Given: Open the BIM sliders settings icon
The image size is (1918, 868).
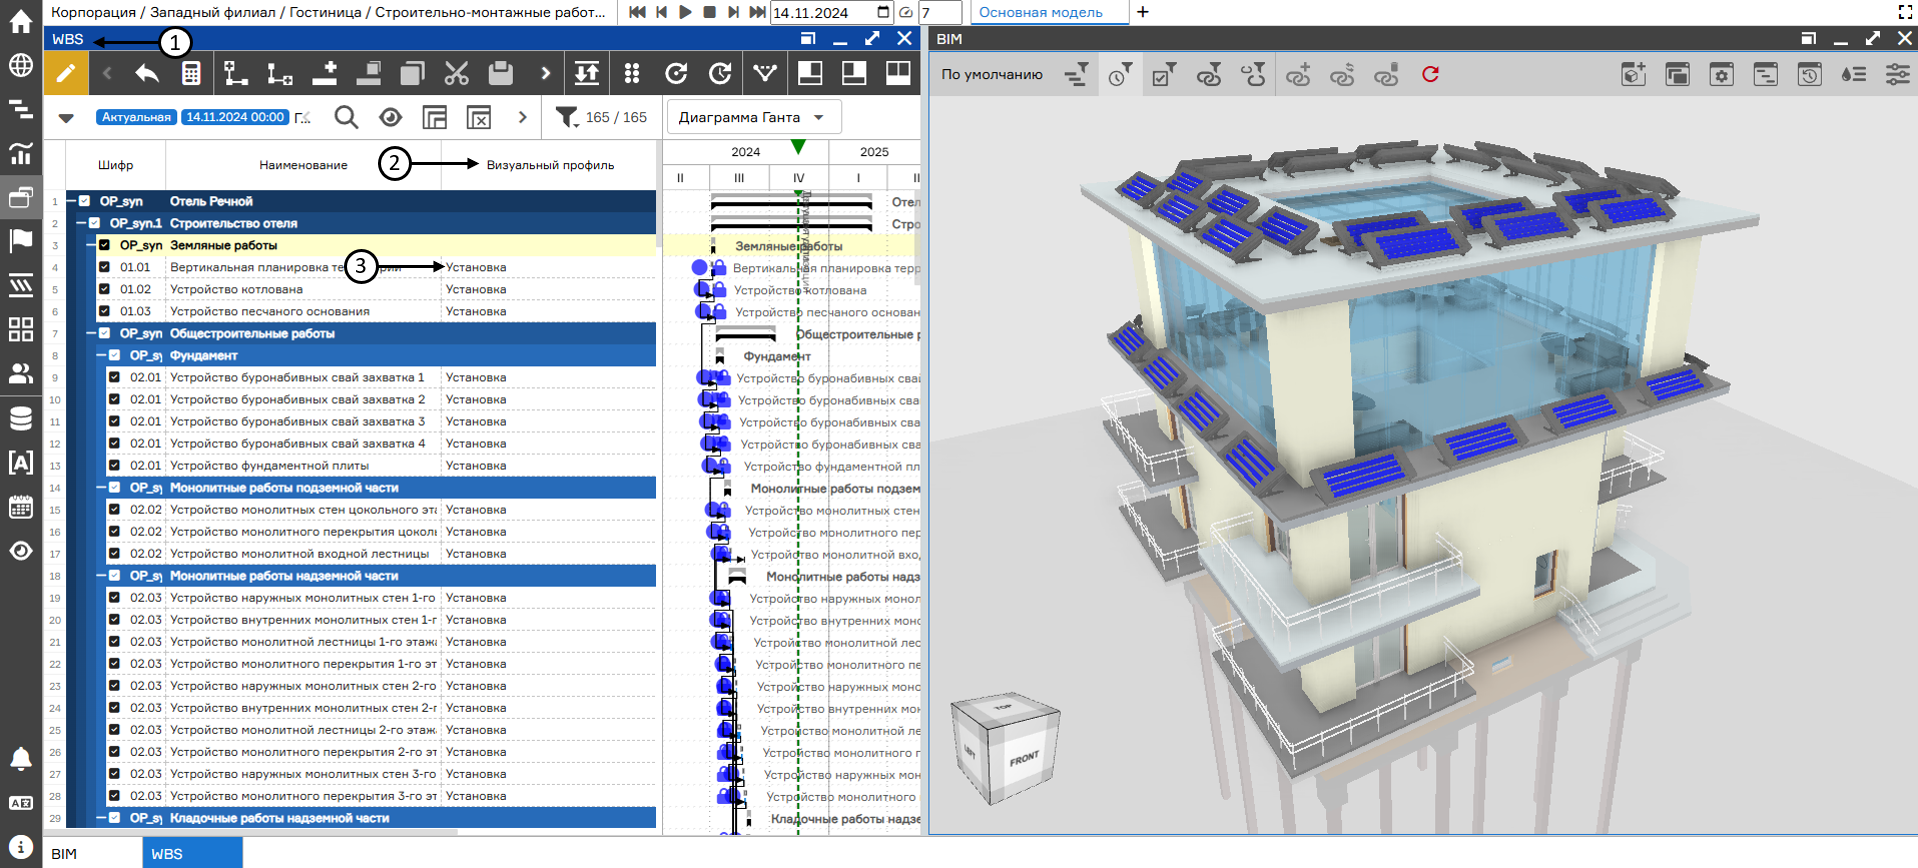Looking at the screenshot, I should pos(1897,74).
